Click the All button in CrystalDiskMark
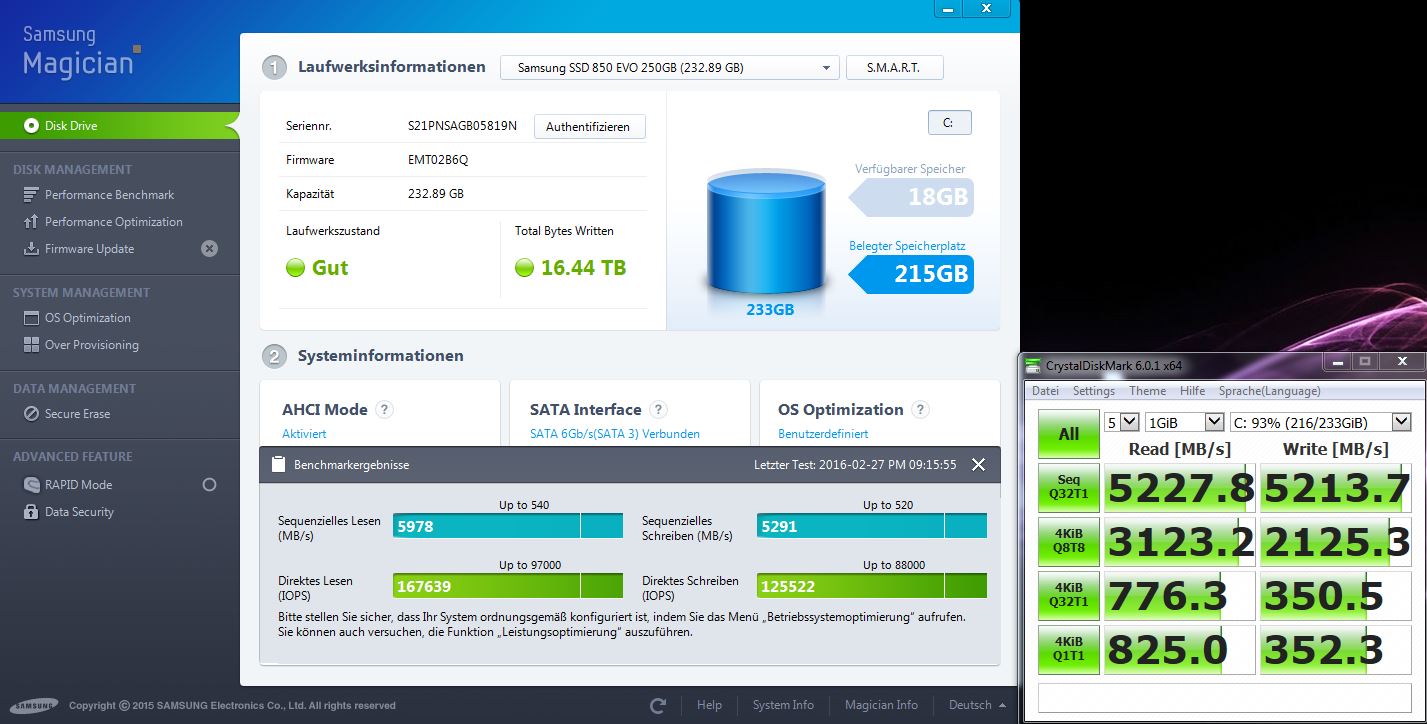1427x724 pixels. pos(1069,434)
